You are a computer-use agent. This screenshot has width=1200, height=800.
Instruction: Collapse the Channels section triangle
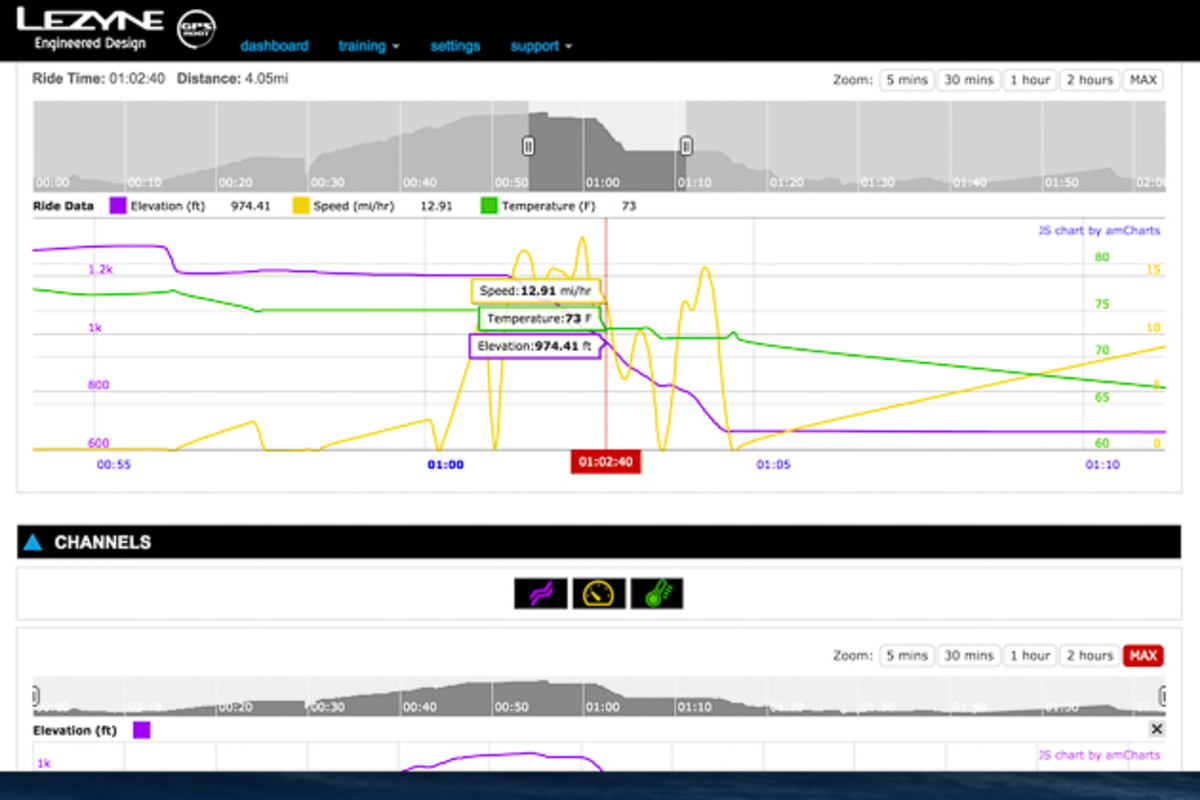33,543
